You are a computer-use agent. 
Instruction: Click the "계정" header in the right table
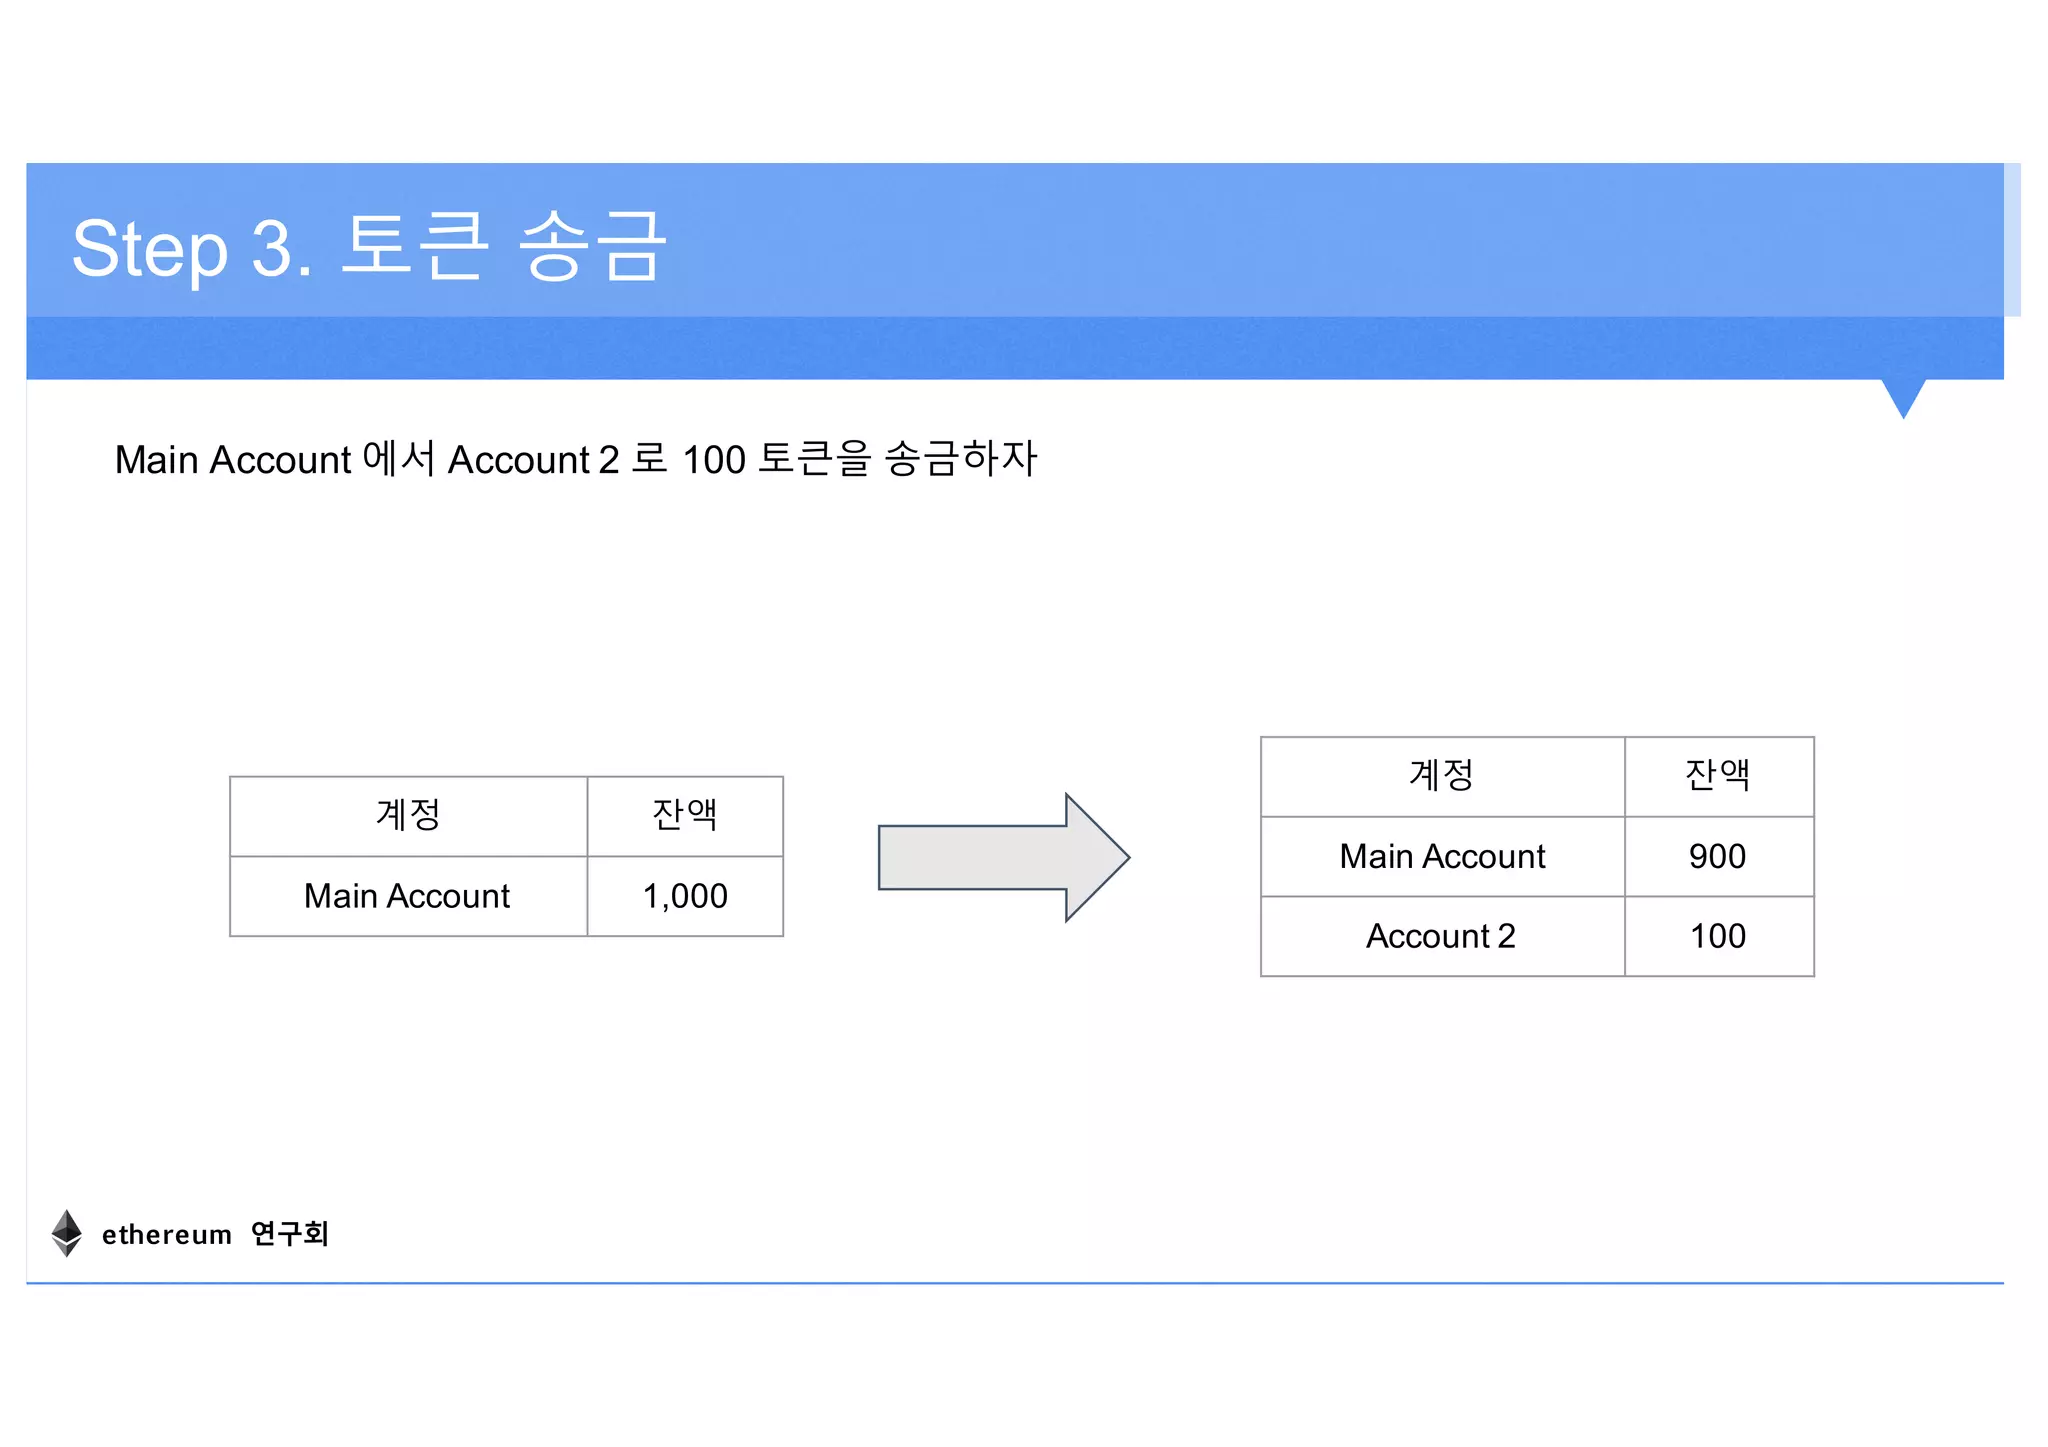(x=1442, y=776)
